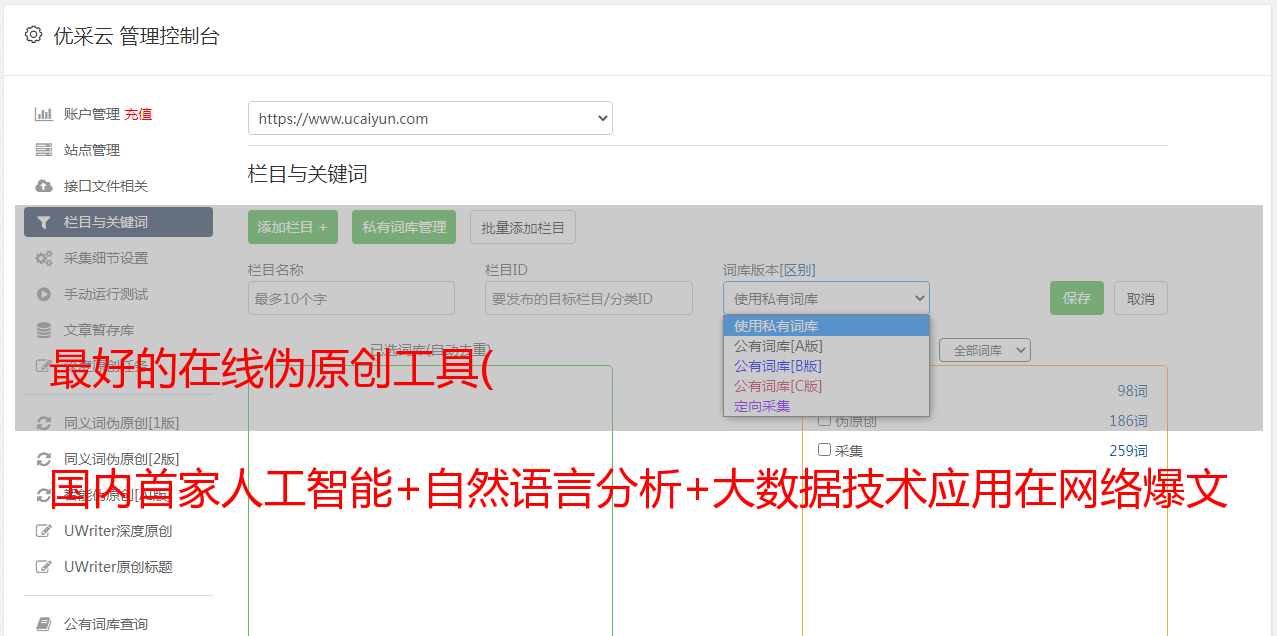Click the database icon beside 文章暂存库
This screenshot has height=636, width=1277.
tap(44, 330)
